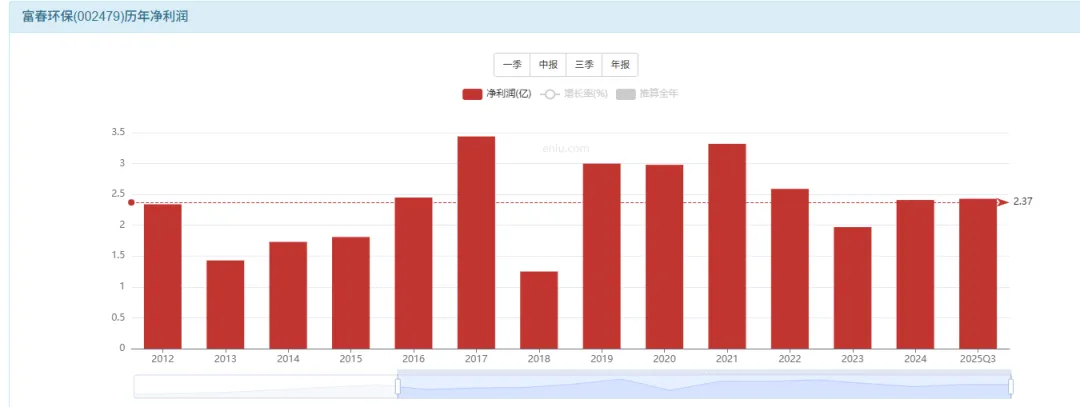Click the 2022 net profit bar
This screenshot has height=407, width=1080.
point(789,269)
